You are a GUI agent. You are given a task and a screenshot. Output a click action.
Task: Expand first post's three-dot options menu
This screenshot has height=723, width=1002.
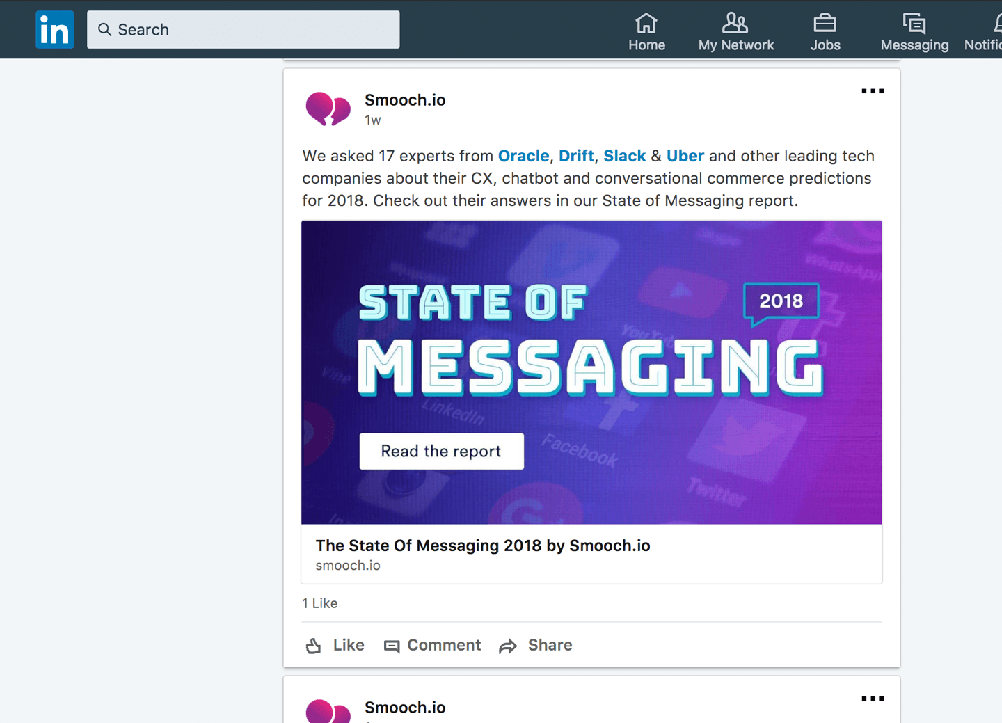[872, 91]
